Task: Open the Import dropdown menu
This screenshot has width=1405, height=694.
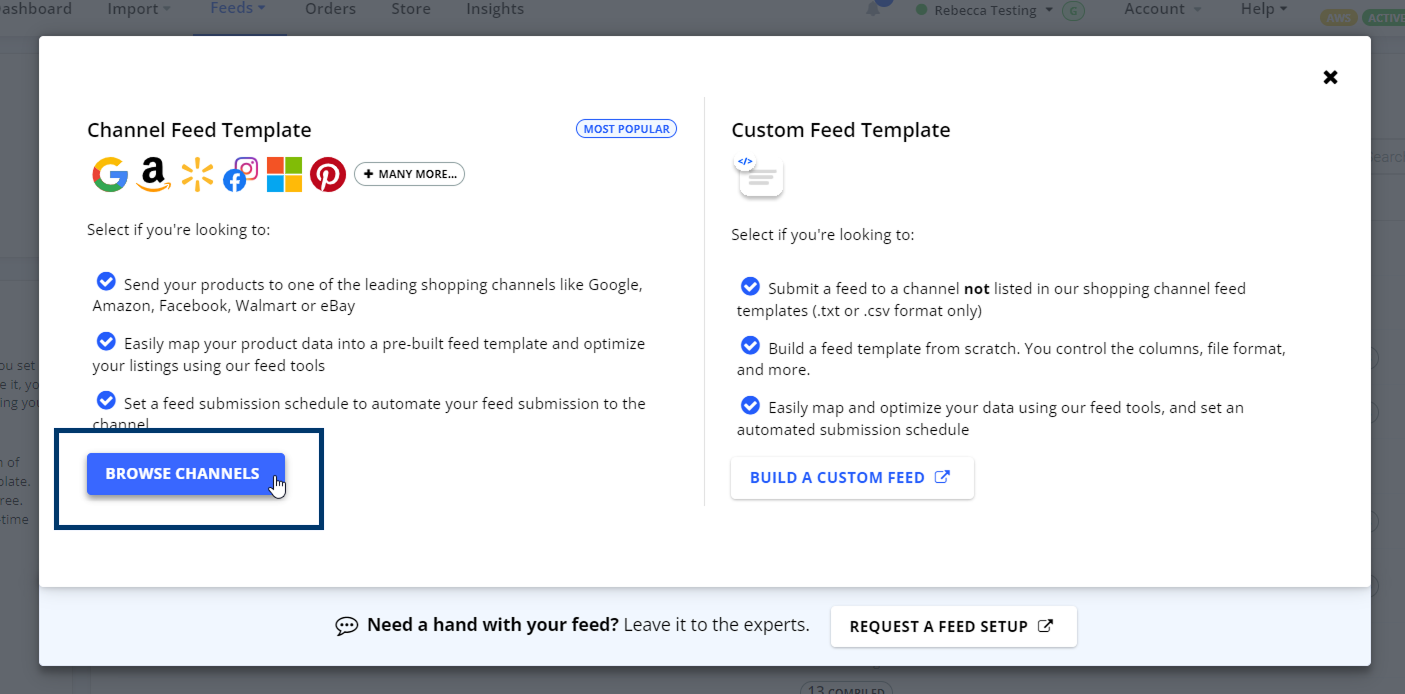Action: tap(138, 9)
